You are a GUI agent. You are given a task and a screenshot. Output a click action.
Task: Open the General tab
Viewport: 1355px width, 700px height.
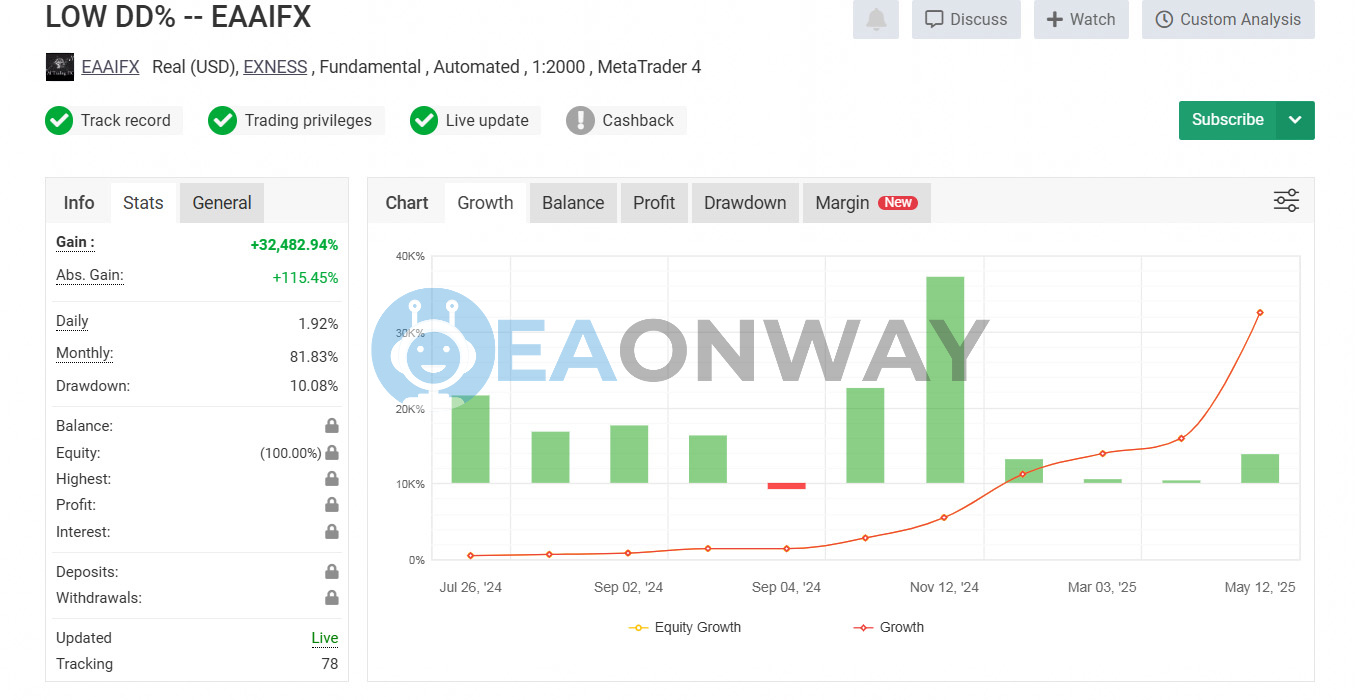pyautogui.click(x=222, y=203)
